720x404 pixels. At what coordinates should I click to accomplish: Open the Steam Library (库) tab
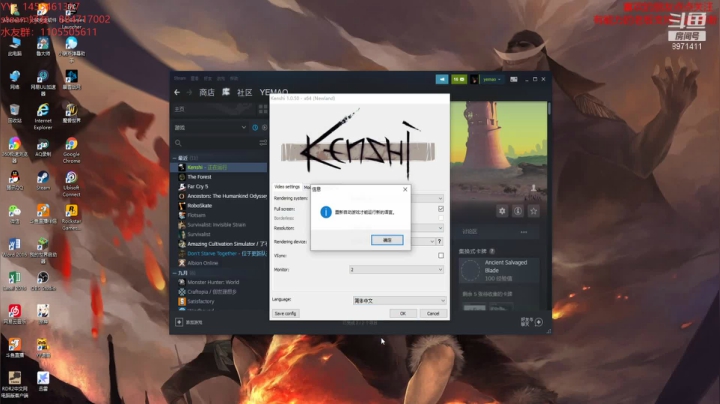pyautogui.click(x=226, y=92)
